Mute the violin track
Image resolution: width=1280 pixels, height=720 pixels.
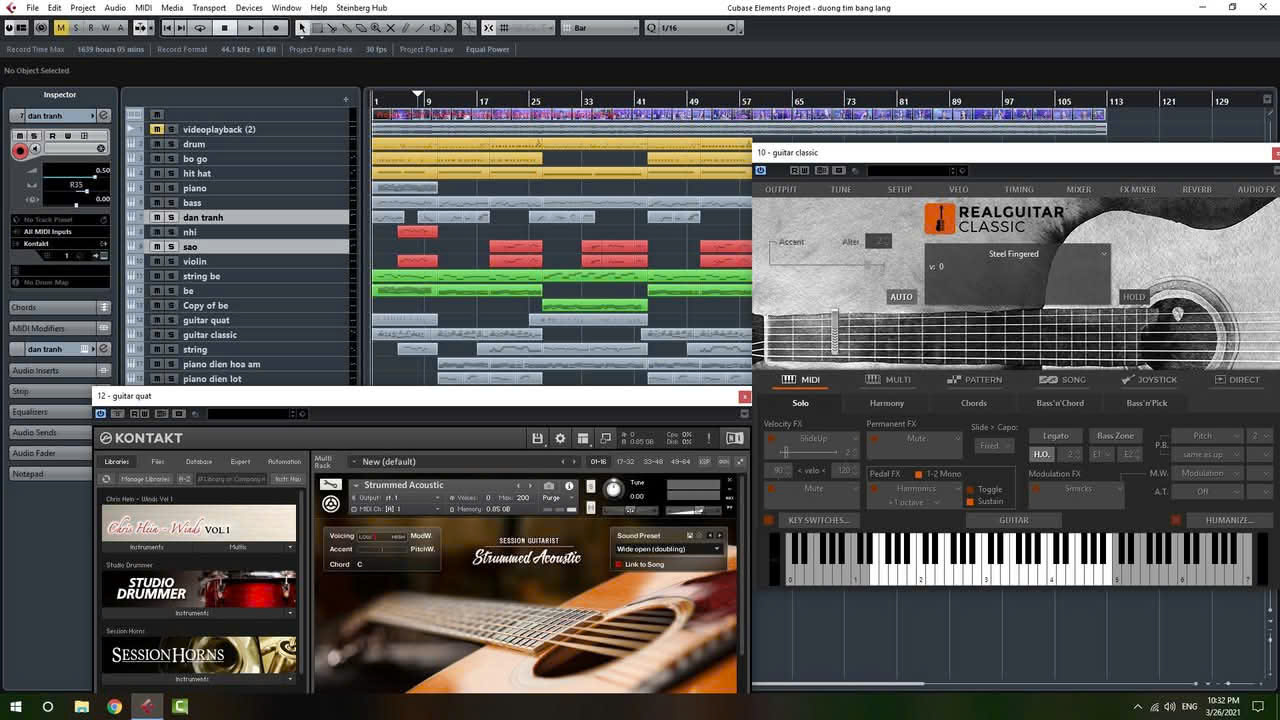click(x=157, y=262)
